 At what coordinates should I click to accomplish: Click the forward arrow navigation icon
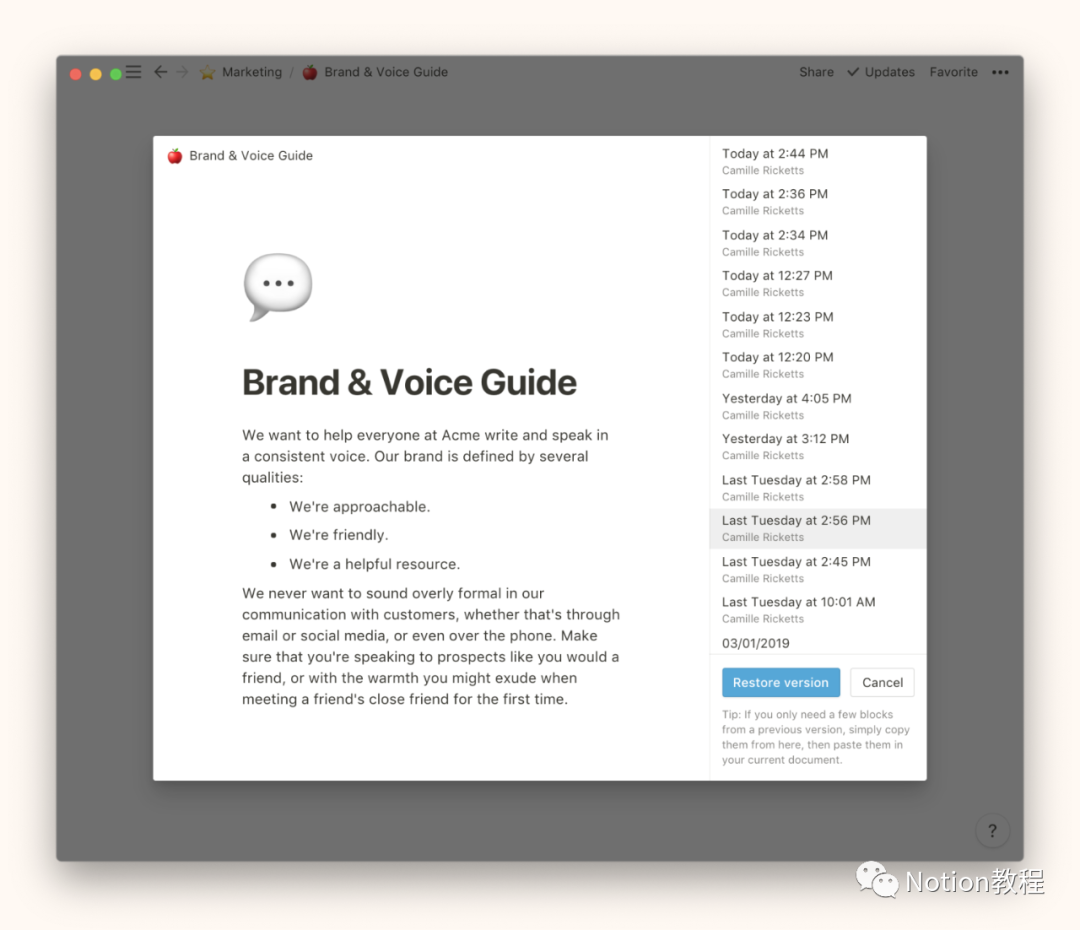(182, 72)
